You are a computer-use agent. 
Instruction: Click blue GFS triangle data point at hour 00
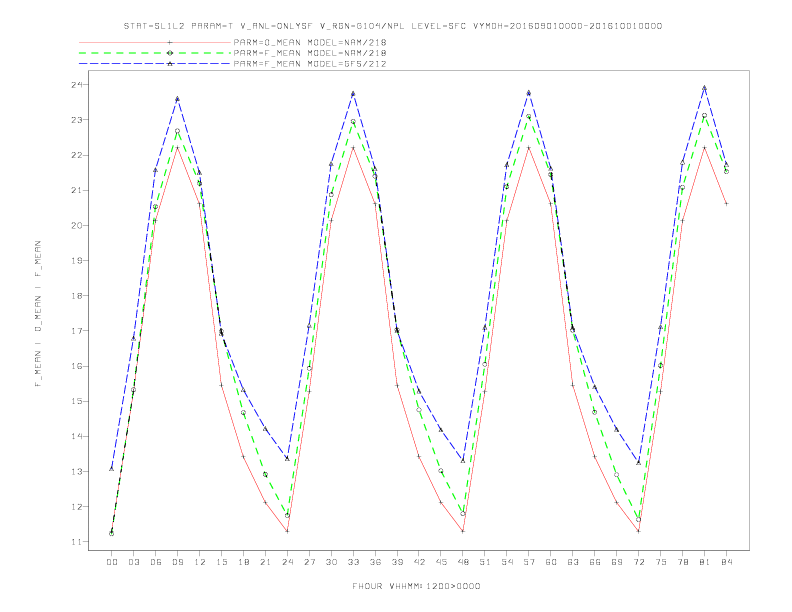point(112,469)
